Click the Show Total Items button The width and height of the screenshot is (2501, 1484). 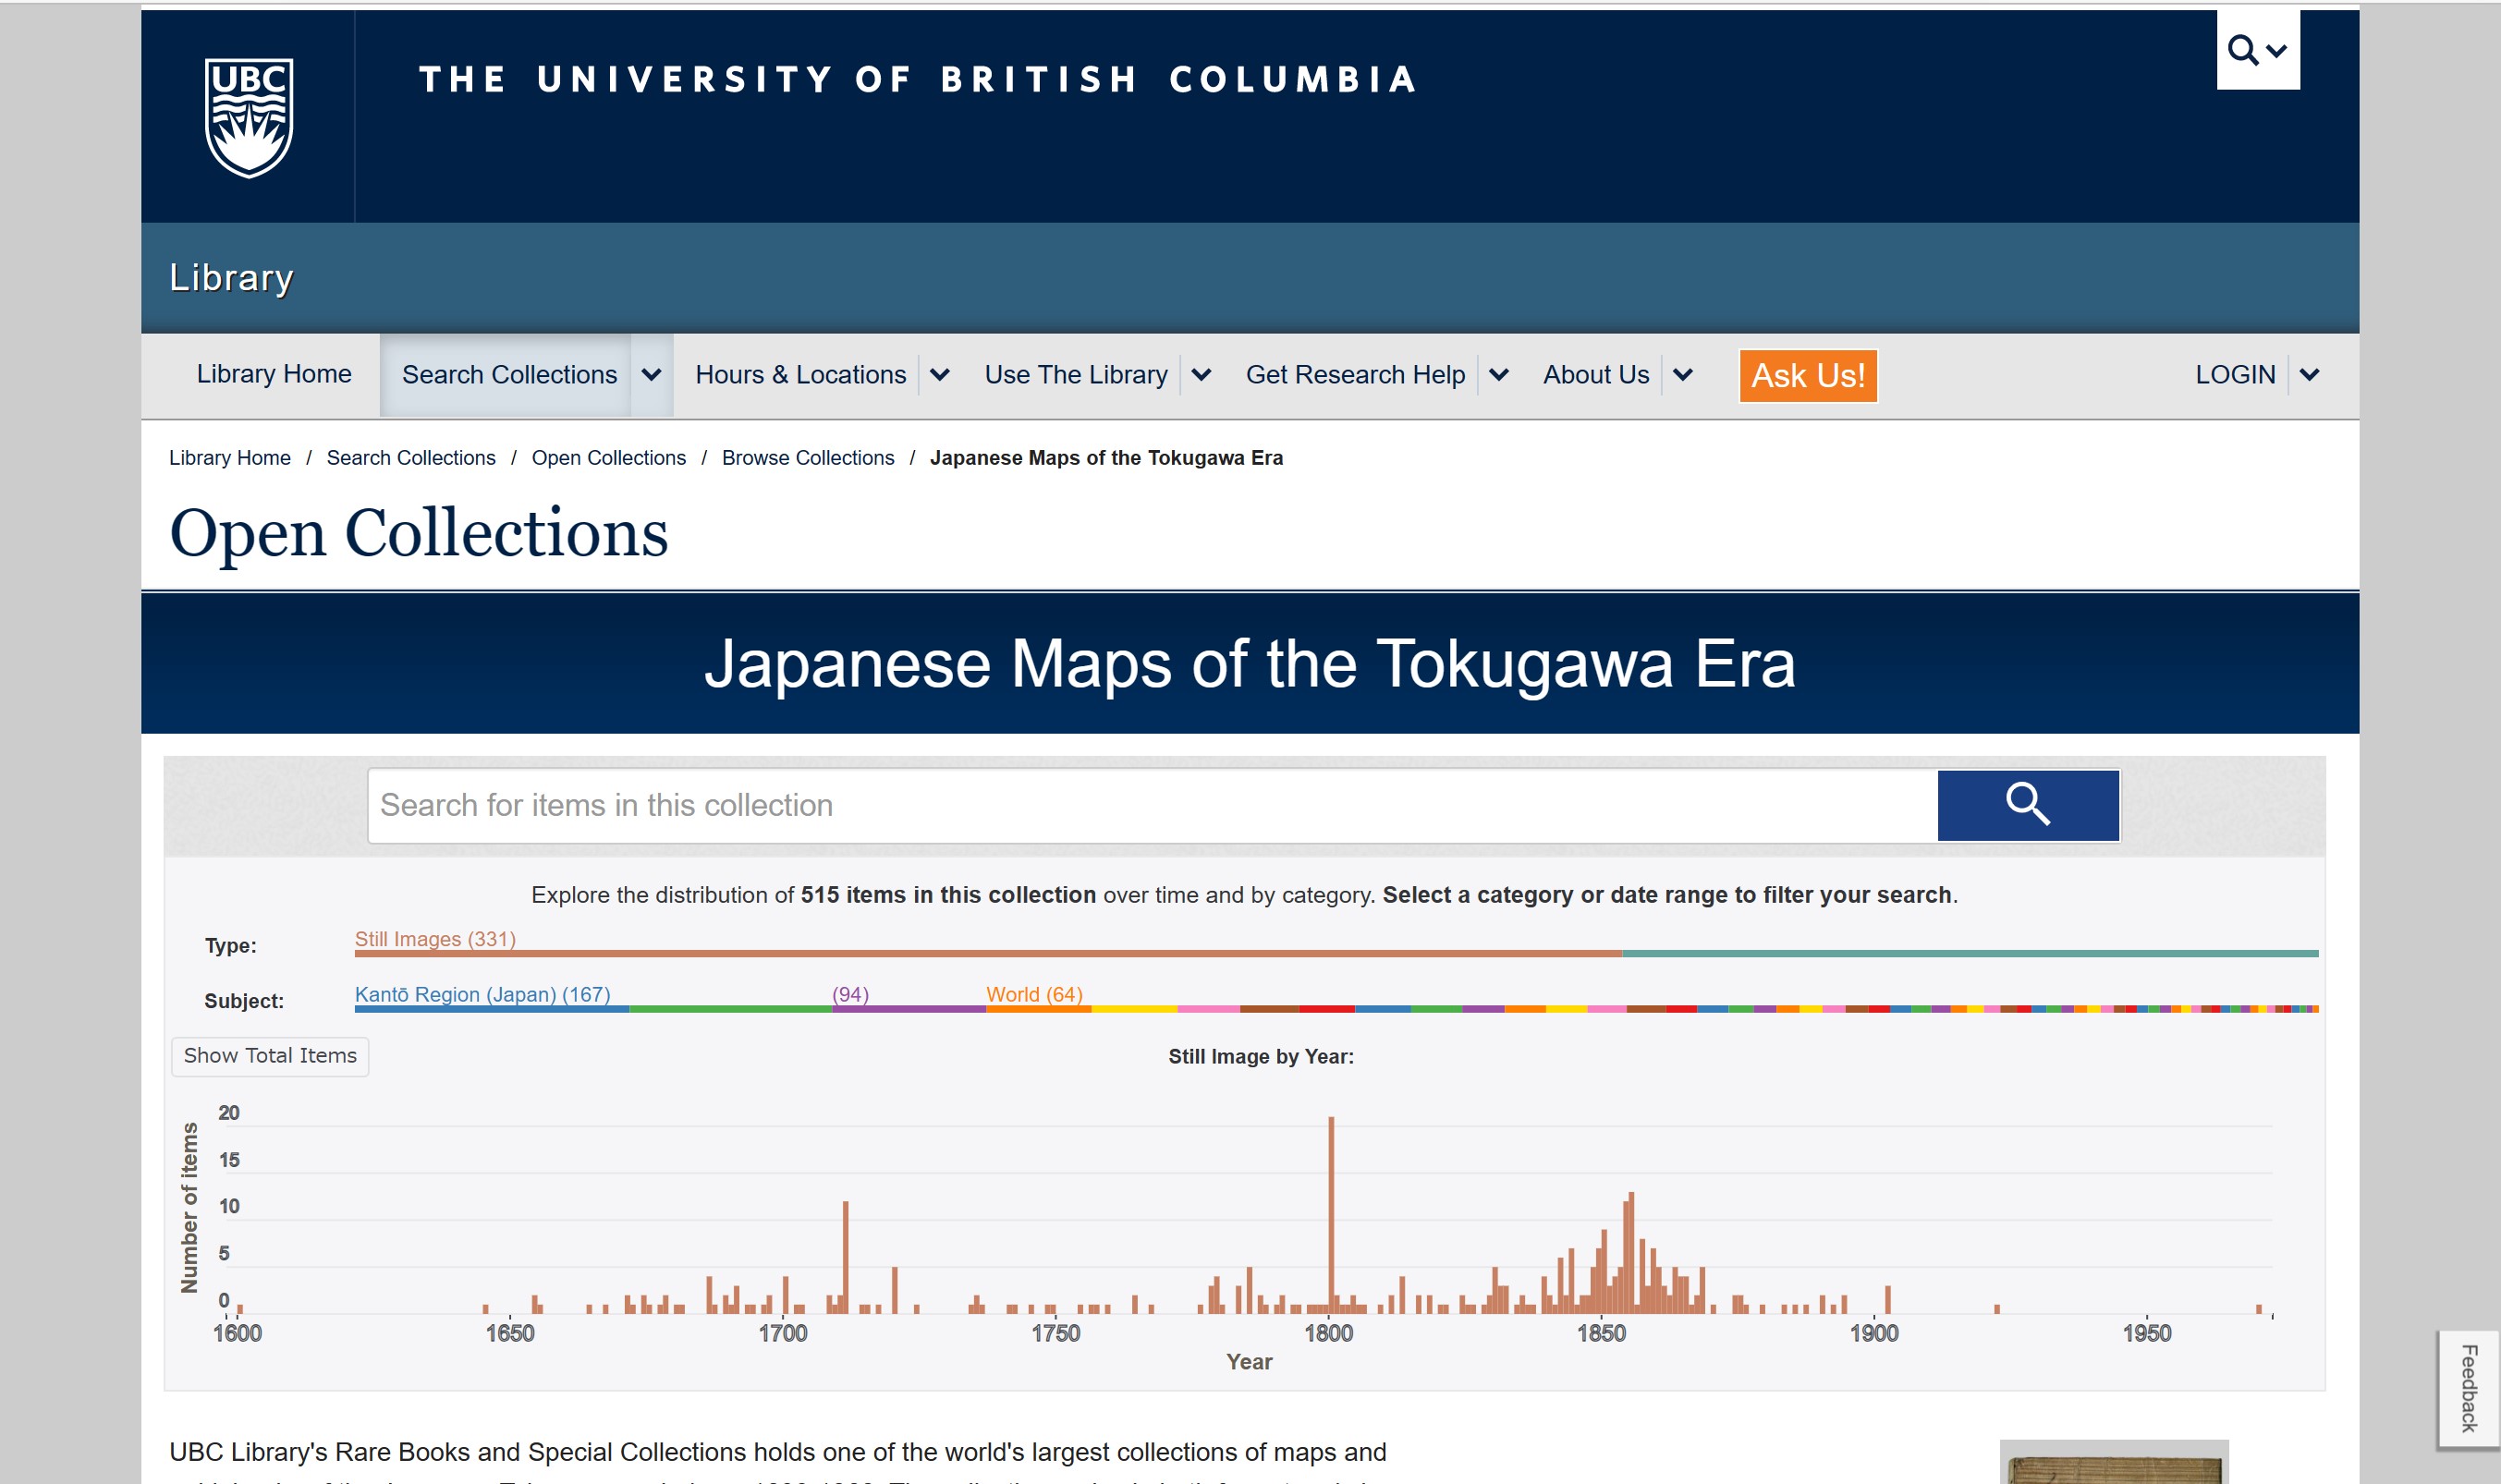coord(270,1056)
